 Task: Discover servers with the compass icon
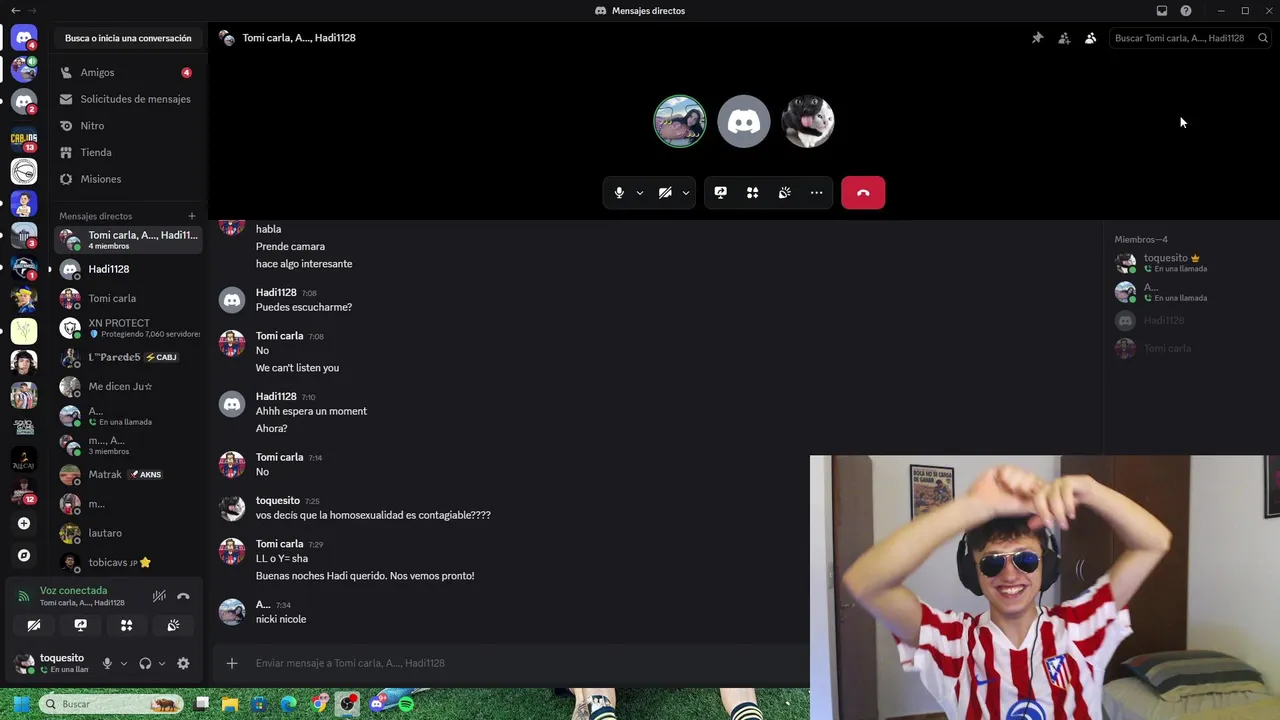tap(24, 555)
